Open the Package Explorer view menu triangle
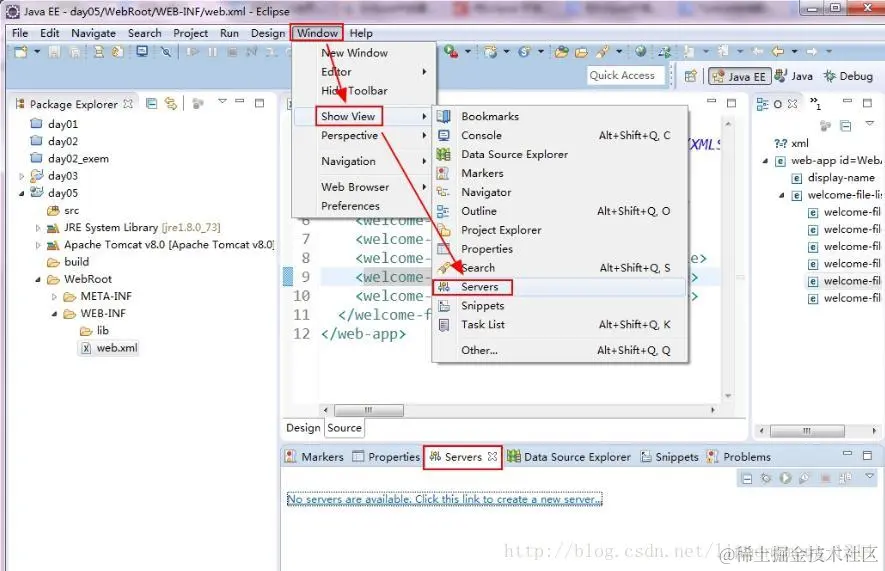 click(x=222, y=102)
